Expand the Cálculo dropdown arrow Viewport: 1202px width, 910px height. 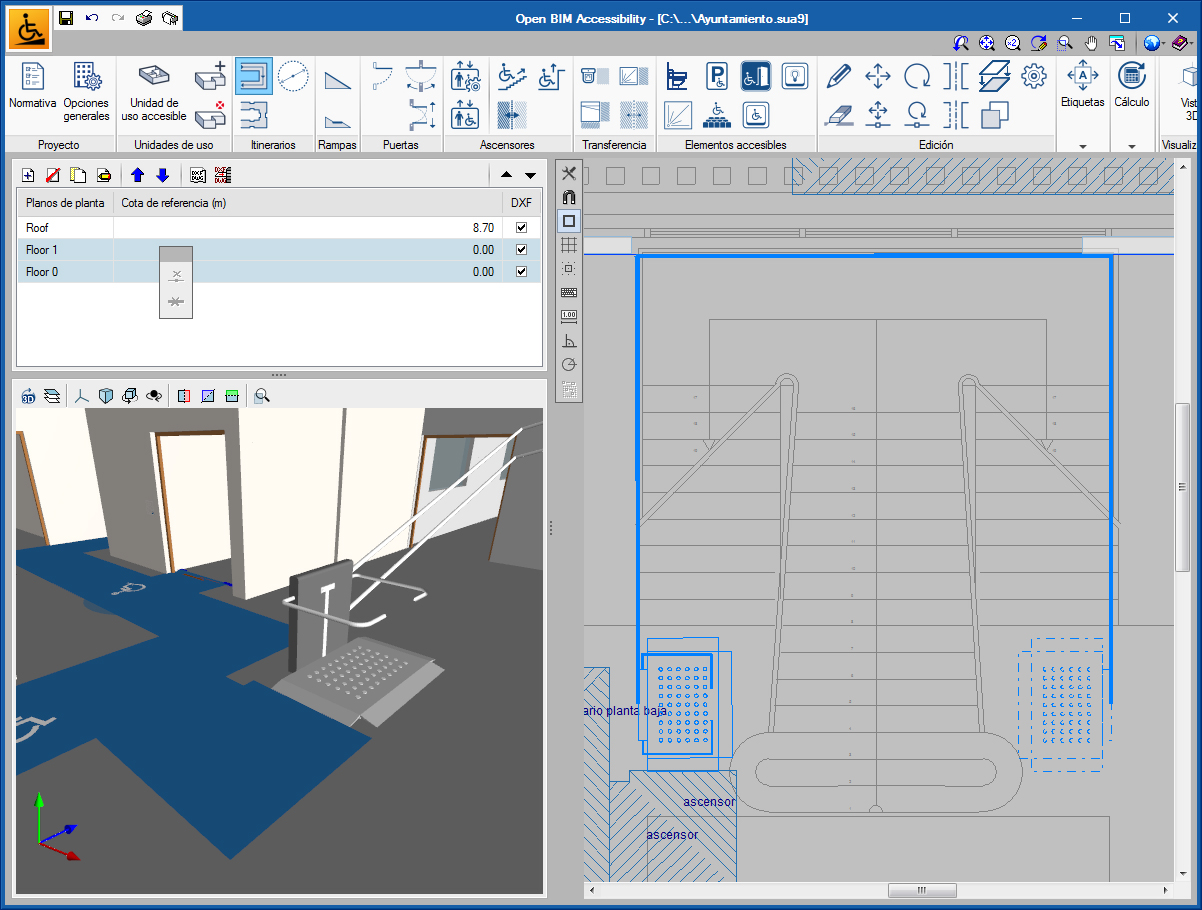1132,146
